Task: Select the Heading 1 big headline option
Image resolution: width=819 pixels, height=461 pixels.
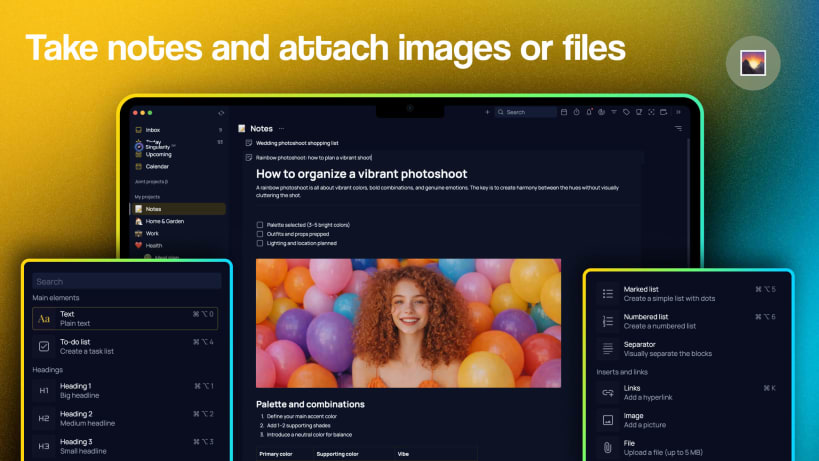Action: point(125,391)
